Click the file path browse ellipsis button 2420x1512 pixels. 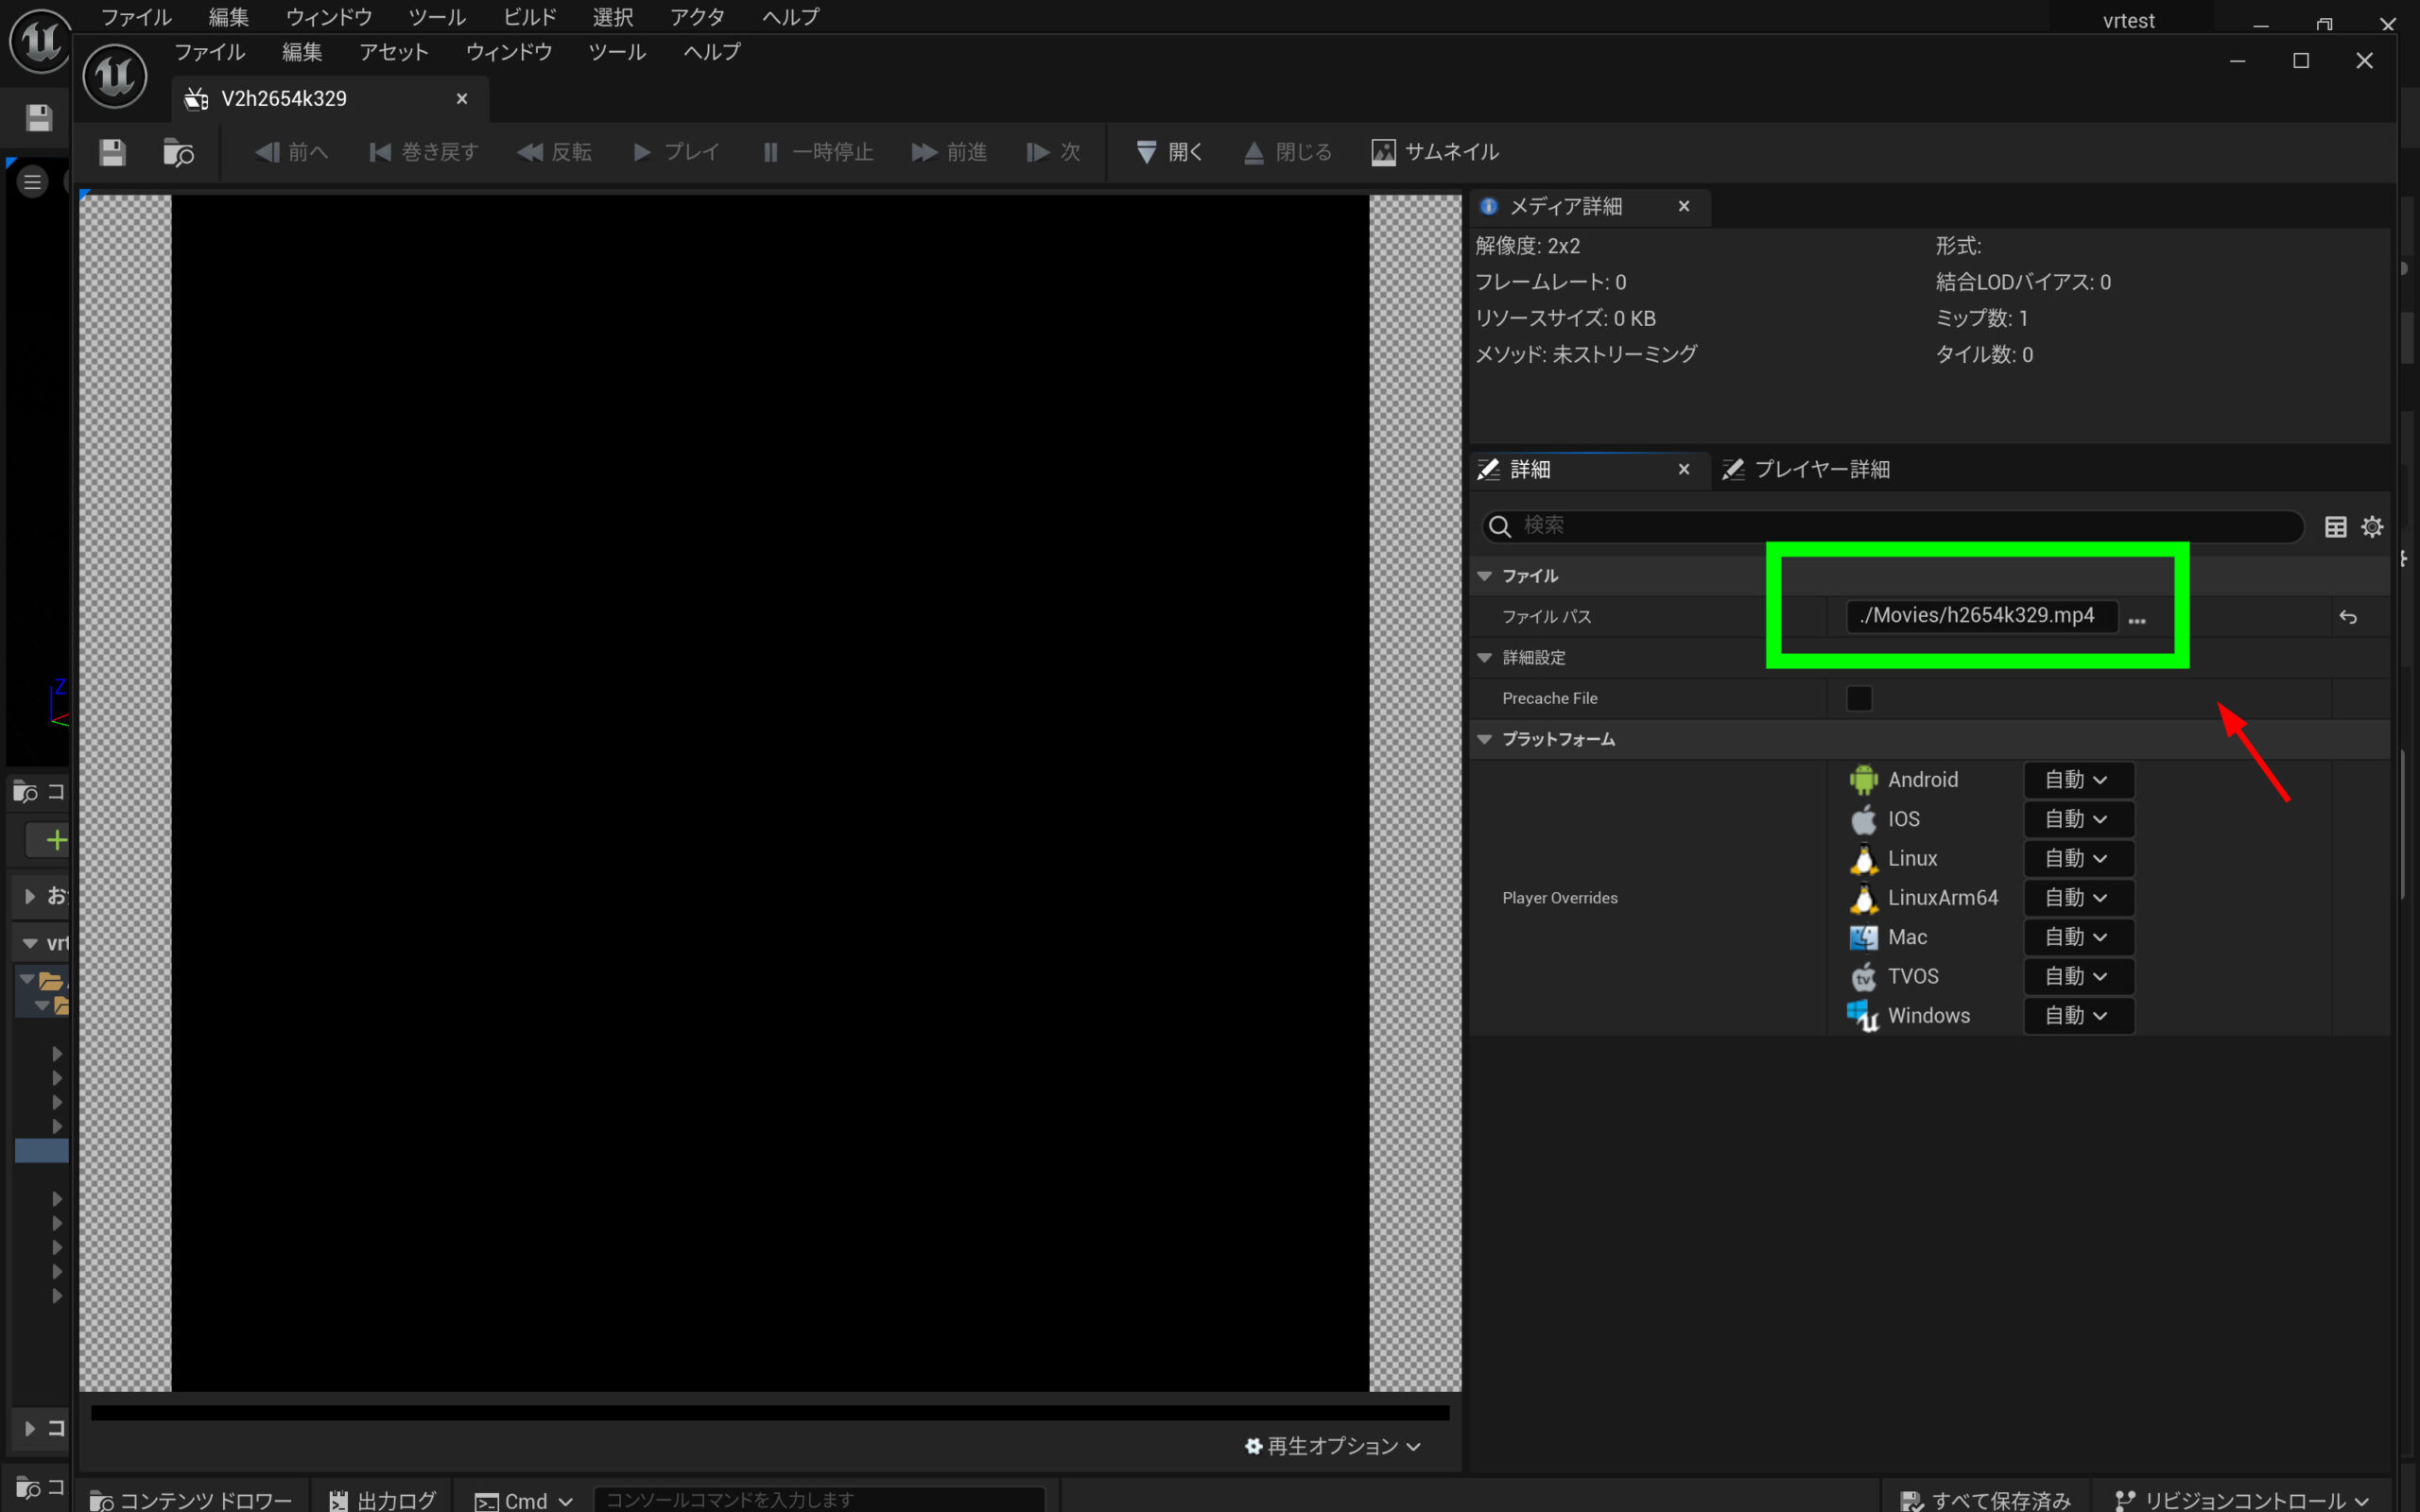[x=2137, y=618]
